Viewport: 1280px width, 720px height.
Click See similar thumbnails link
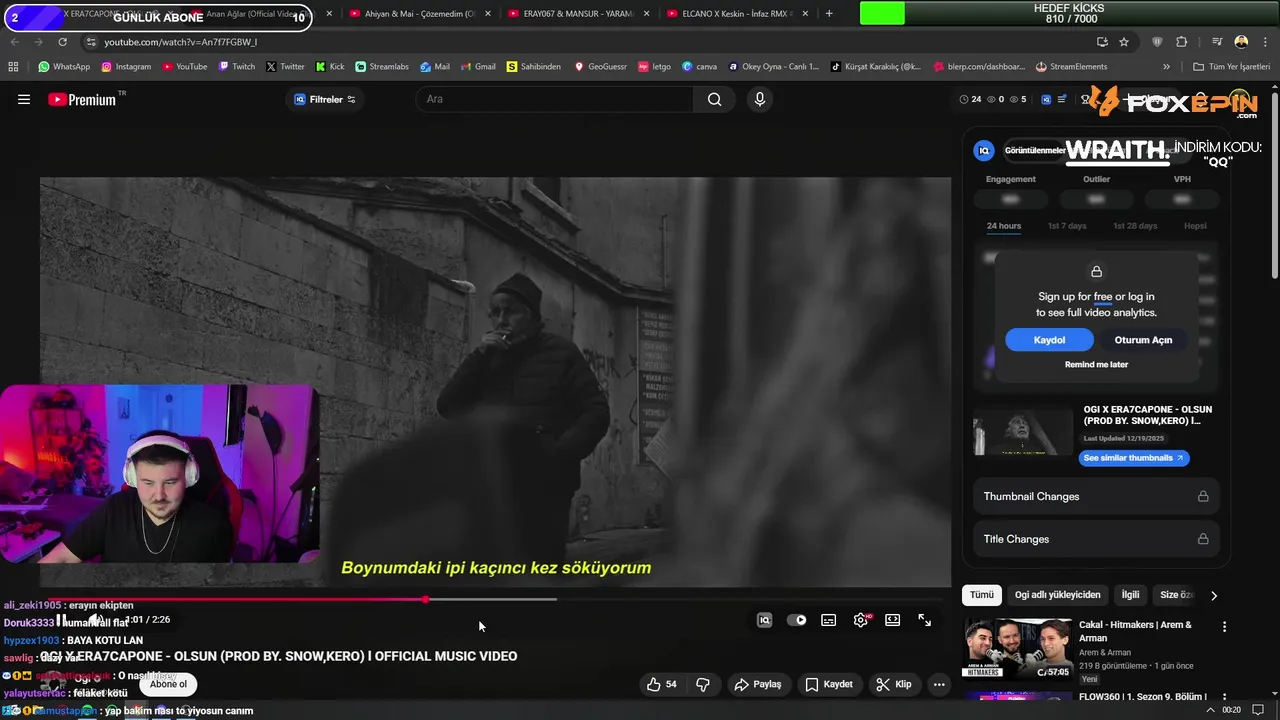tap(1134, 458)
